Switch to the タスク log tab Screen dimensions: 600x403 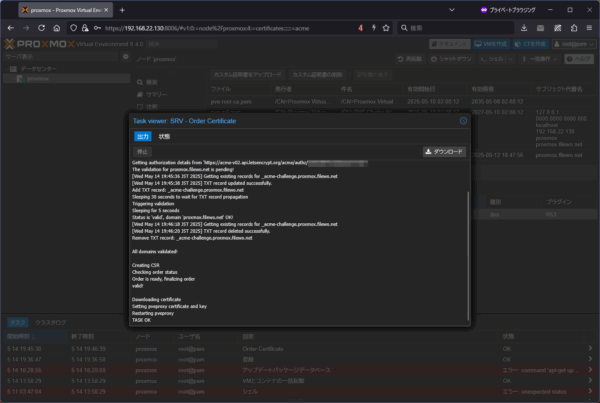[x=18, y=323]
